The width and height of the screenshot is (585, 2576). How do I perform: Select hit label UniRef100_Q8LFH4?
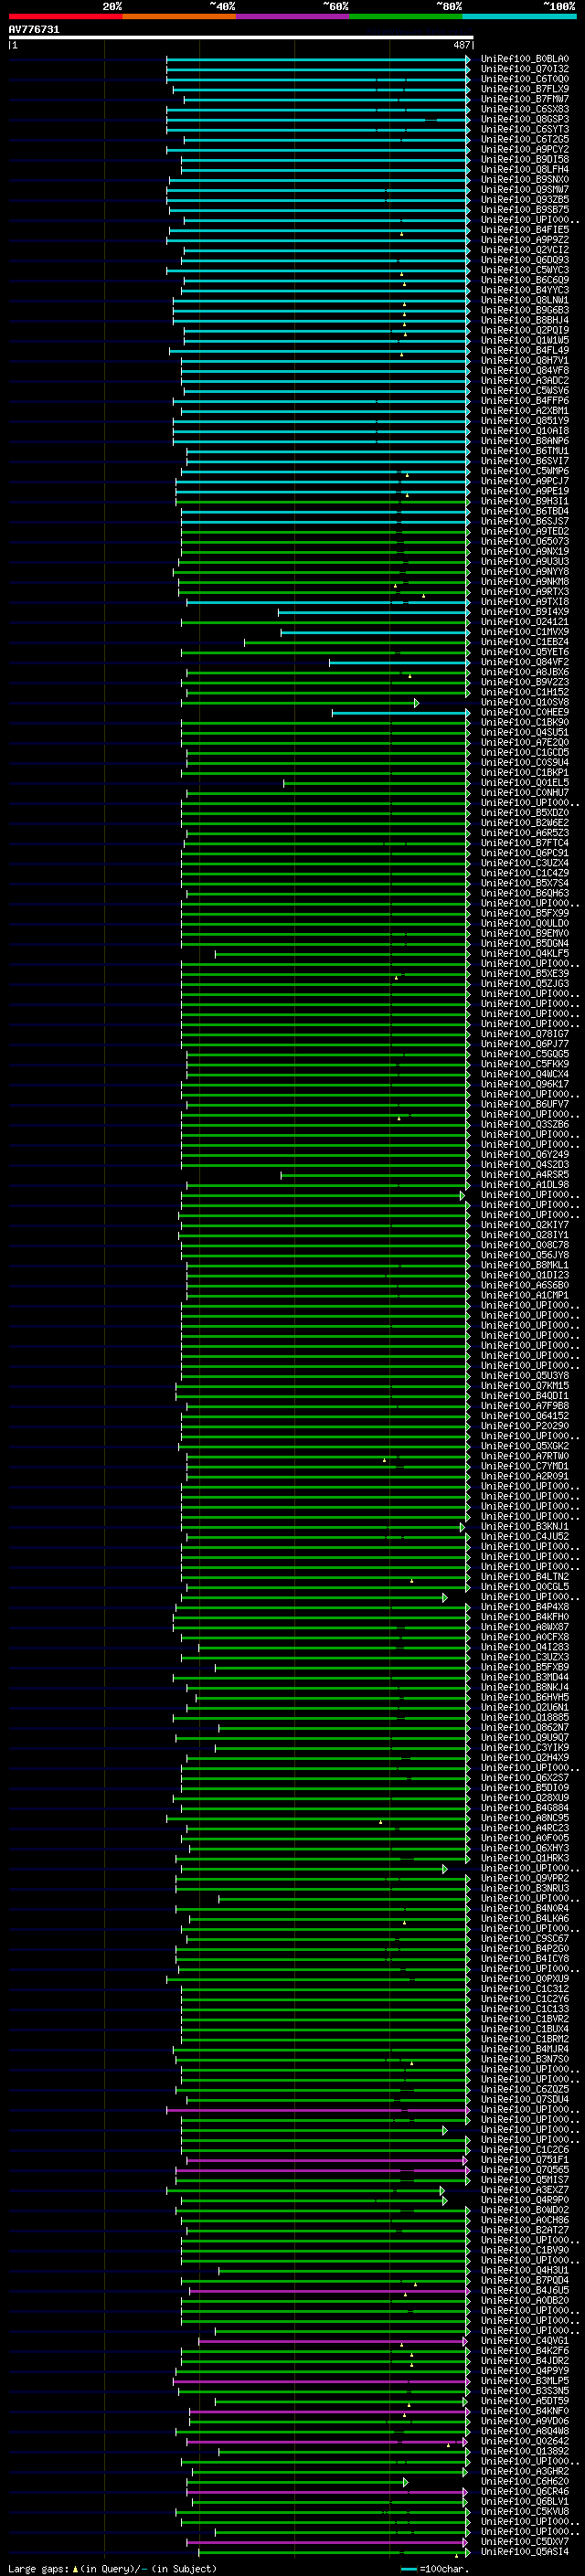coord(525,170)
